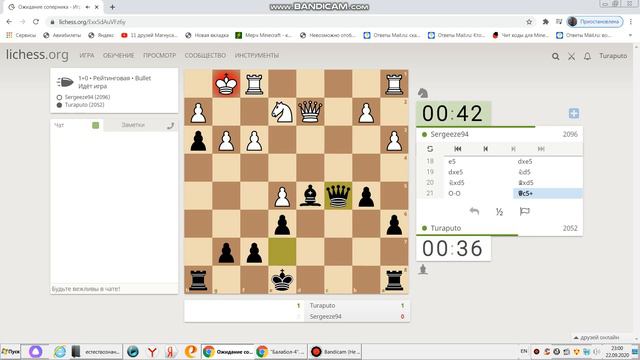Click Turaputo name below the move list

tap(445, 228)
